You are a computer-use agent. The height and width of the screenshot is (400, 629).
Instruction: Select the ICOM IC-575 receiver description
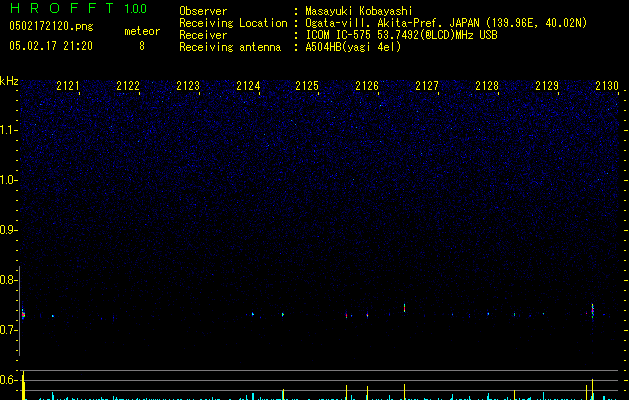[x=402, y=35]
